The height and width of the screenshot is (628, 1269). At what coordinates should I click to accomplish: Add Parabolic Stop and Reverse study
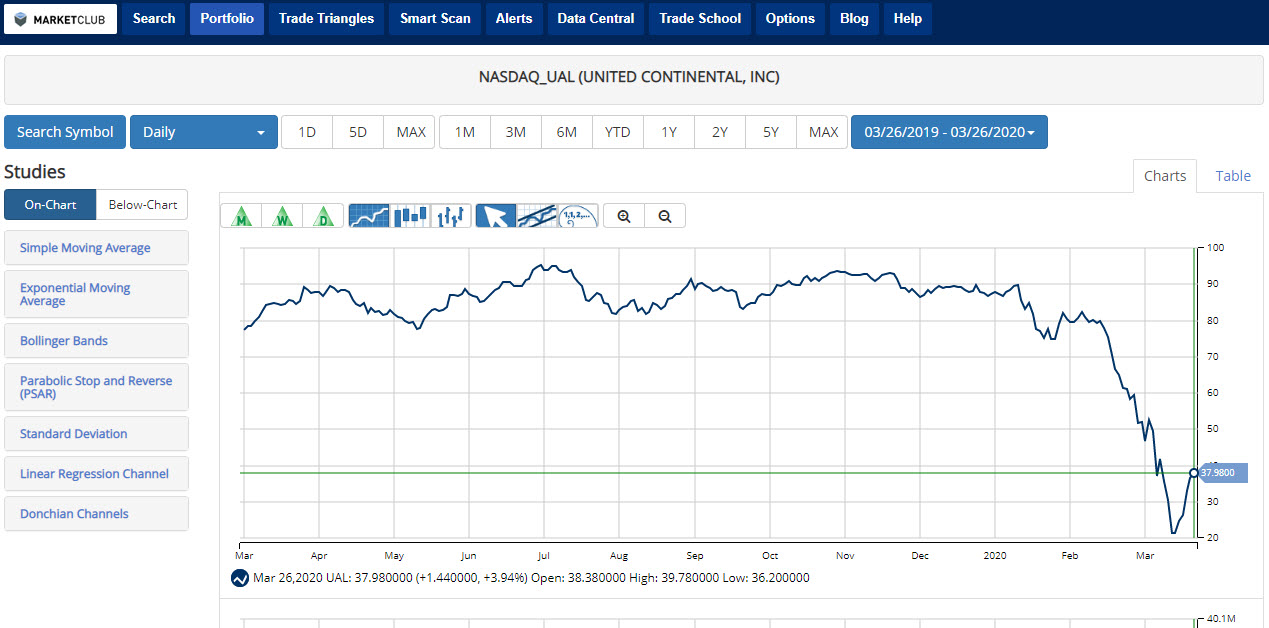[x=96, y=387]
